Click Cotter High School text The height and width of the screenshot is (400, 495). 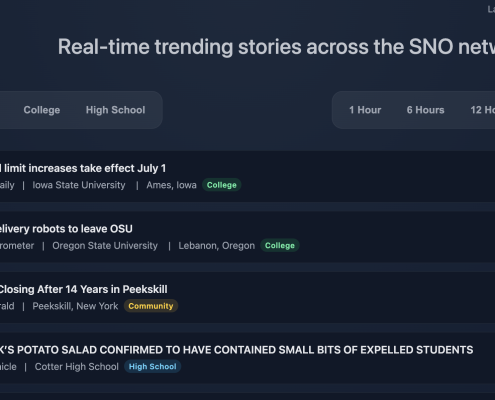click(77, 367)
